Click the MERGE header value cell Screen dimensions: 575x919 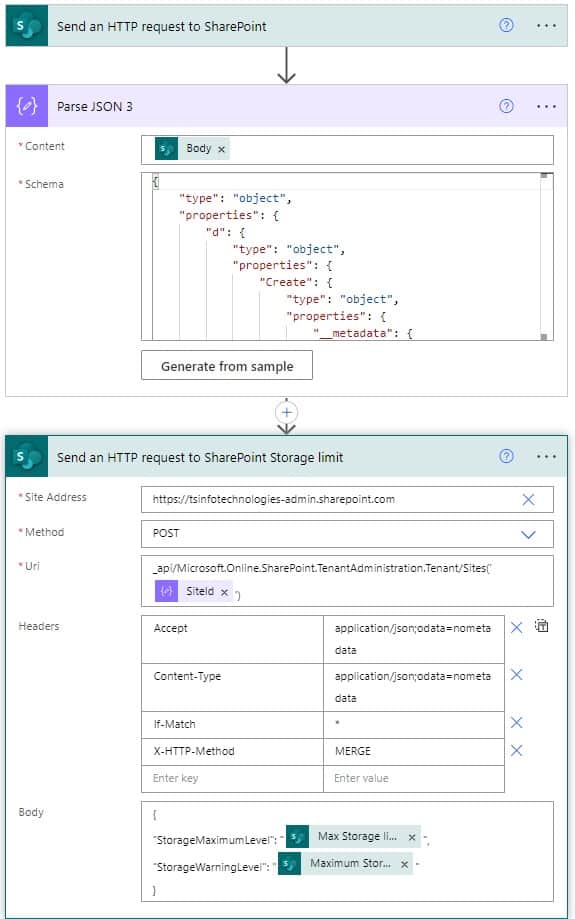coord(414,751)
